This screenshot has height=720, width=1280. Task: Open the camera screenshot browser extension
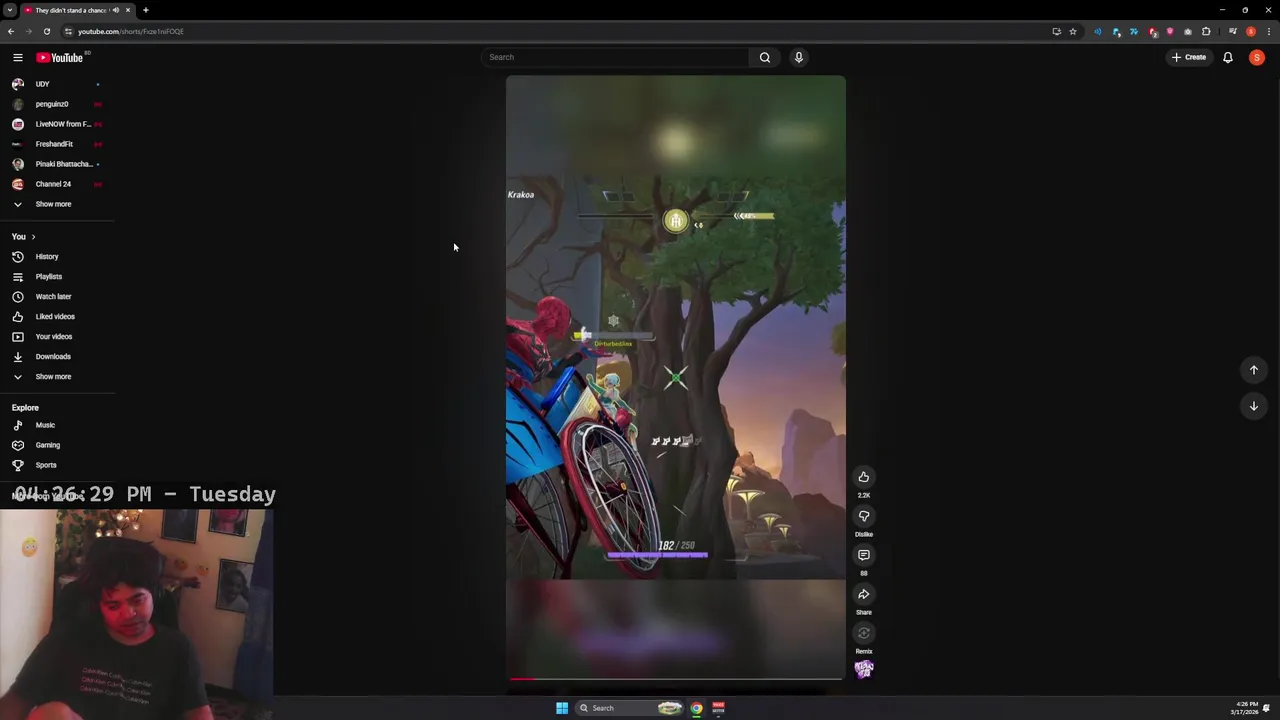[x=1188, y=32]
